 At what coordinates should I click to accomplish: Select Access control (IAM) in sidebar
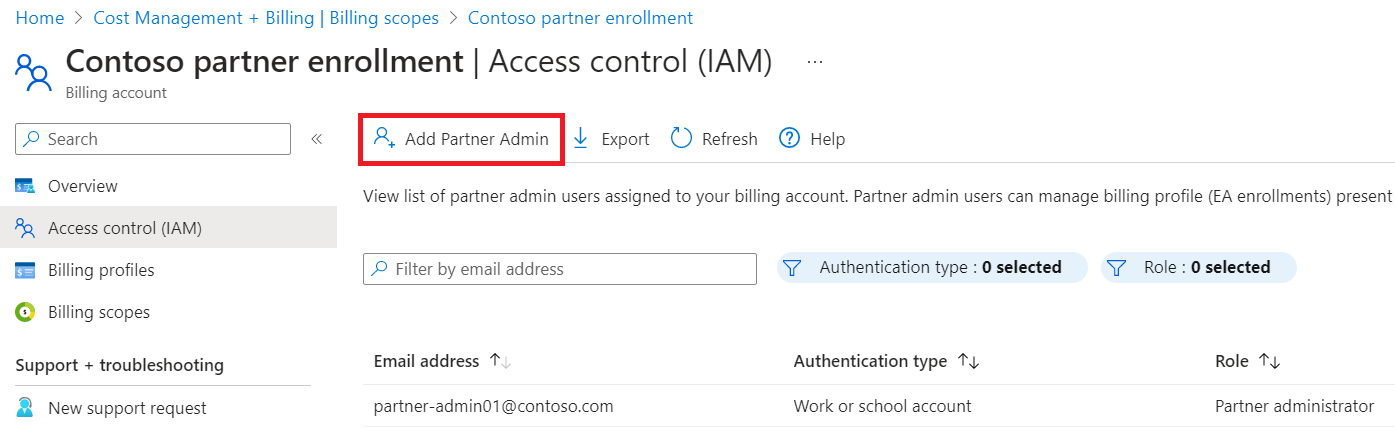point(125,228)
